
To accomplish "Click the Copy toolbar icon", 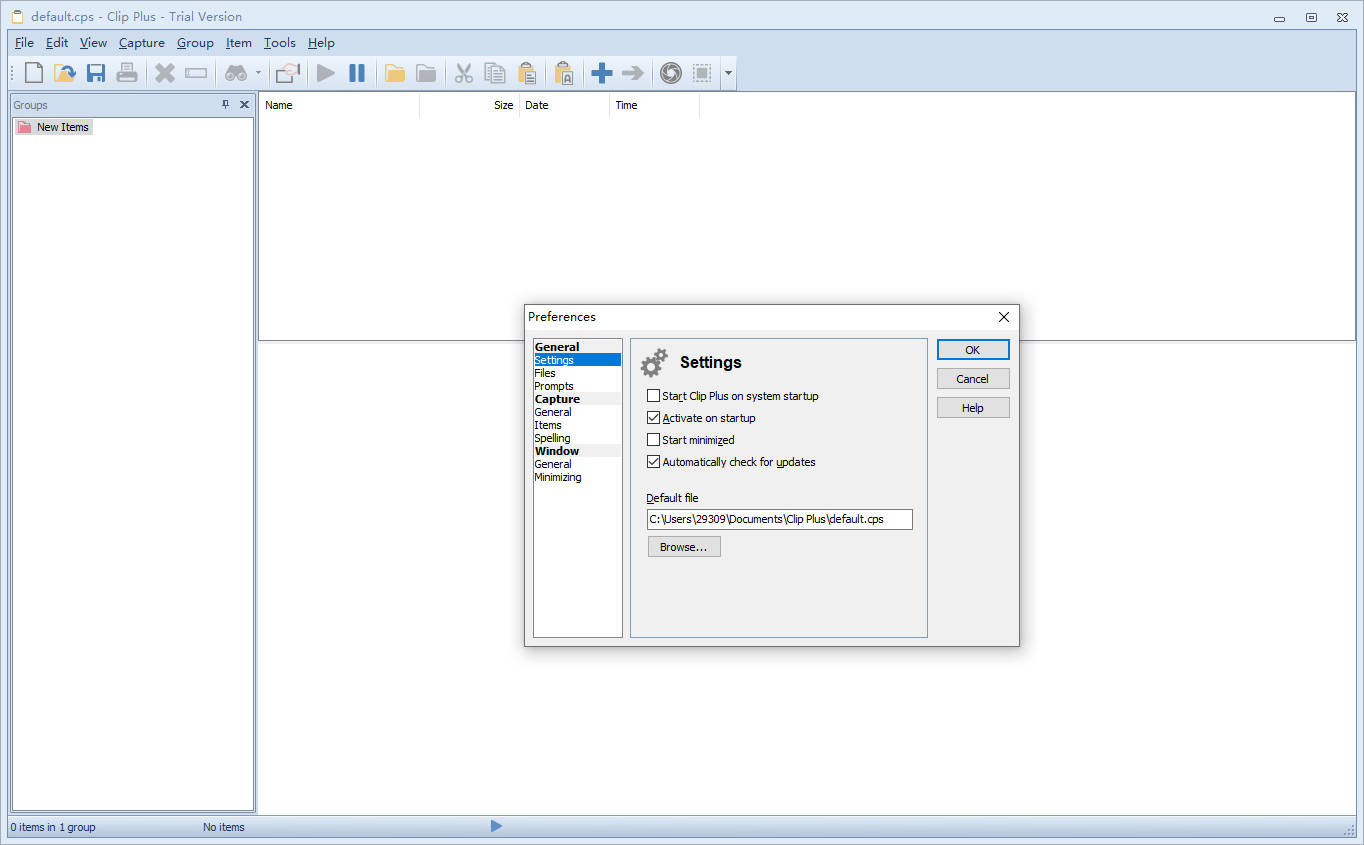I will 495,73.
